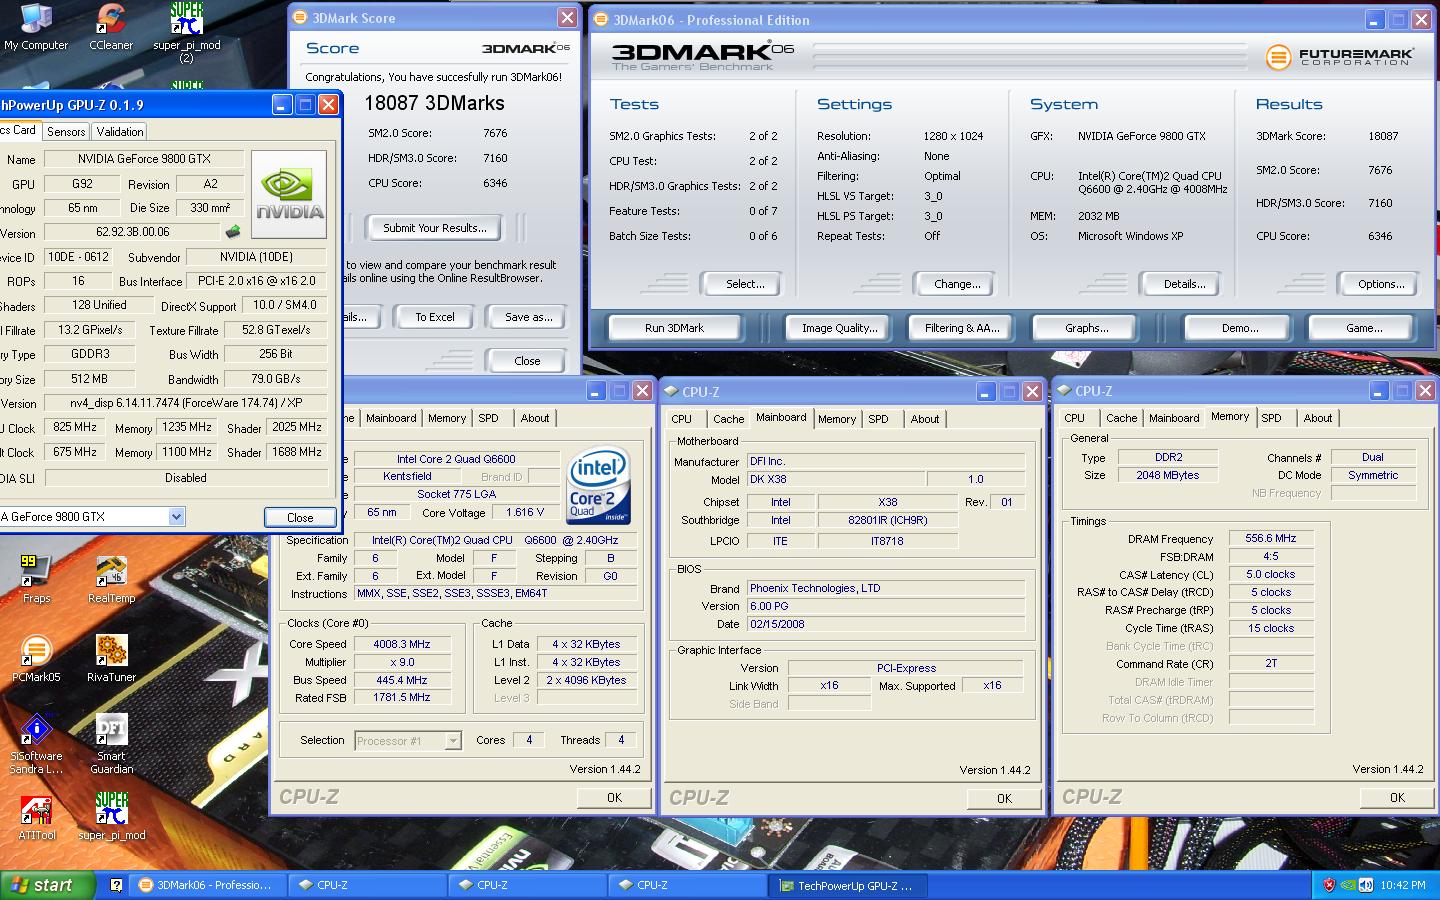1440x900 pixels.
Task: Click Close button in 3DMark Score window
Action: tap(527, 361)
